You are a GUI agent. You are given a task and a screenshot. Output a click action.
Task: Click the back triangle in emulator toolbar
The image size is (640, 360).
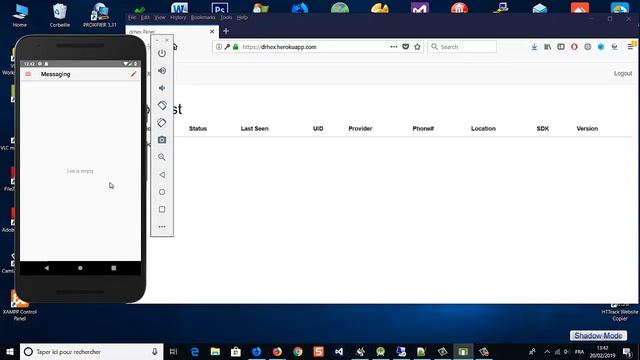[162, 175]
